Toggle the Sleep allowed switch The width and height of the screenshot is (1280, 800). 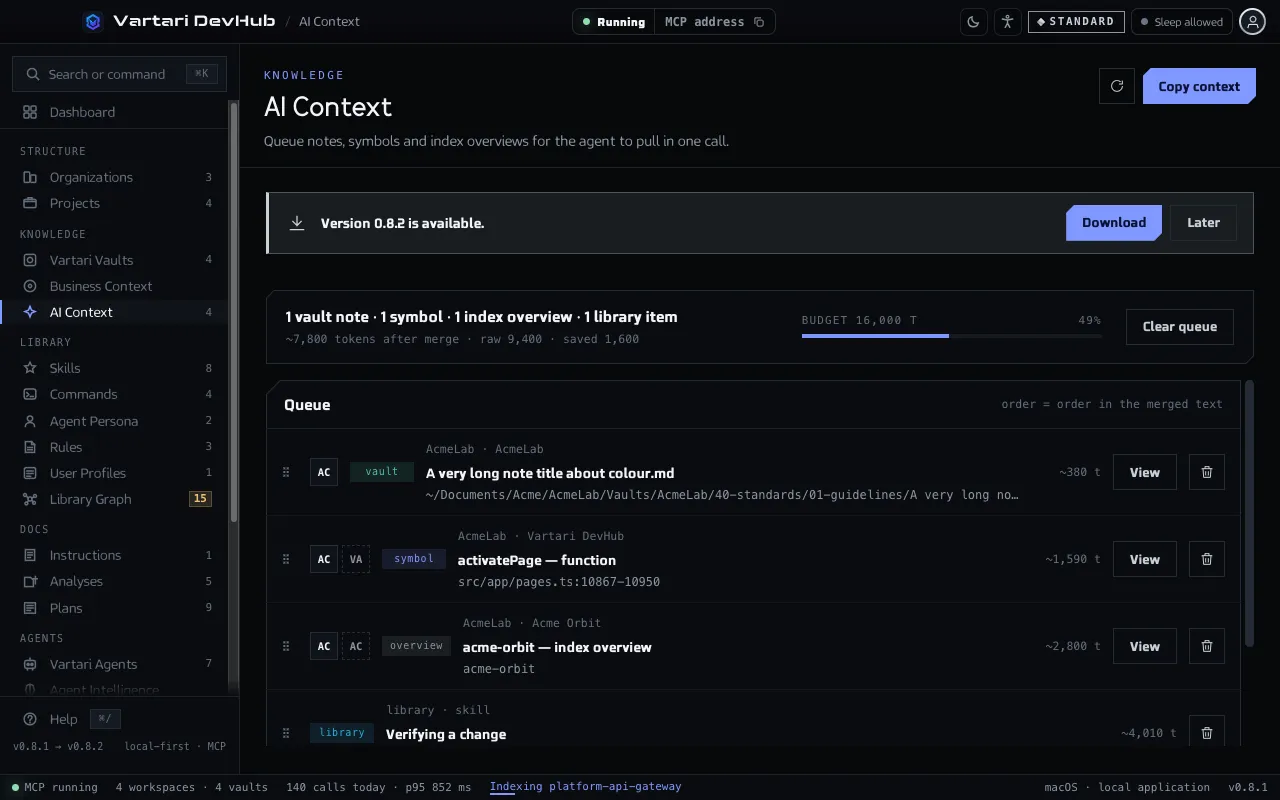[1182, 22]
